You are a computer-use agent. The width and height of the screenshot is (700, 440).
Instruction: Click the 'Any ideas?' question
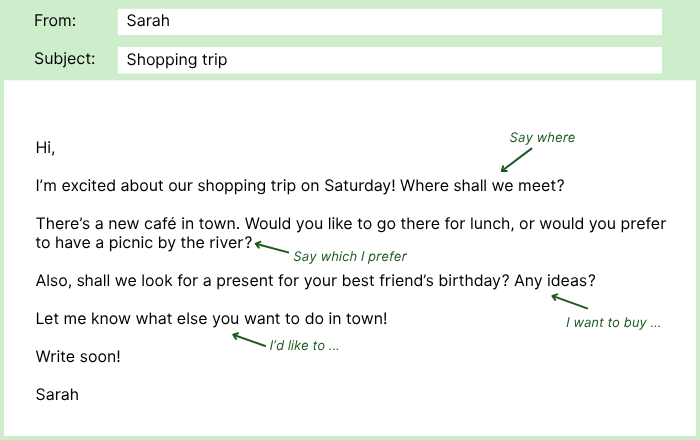[555, 281]
